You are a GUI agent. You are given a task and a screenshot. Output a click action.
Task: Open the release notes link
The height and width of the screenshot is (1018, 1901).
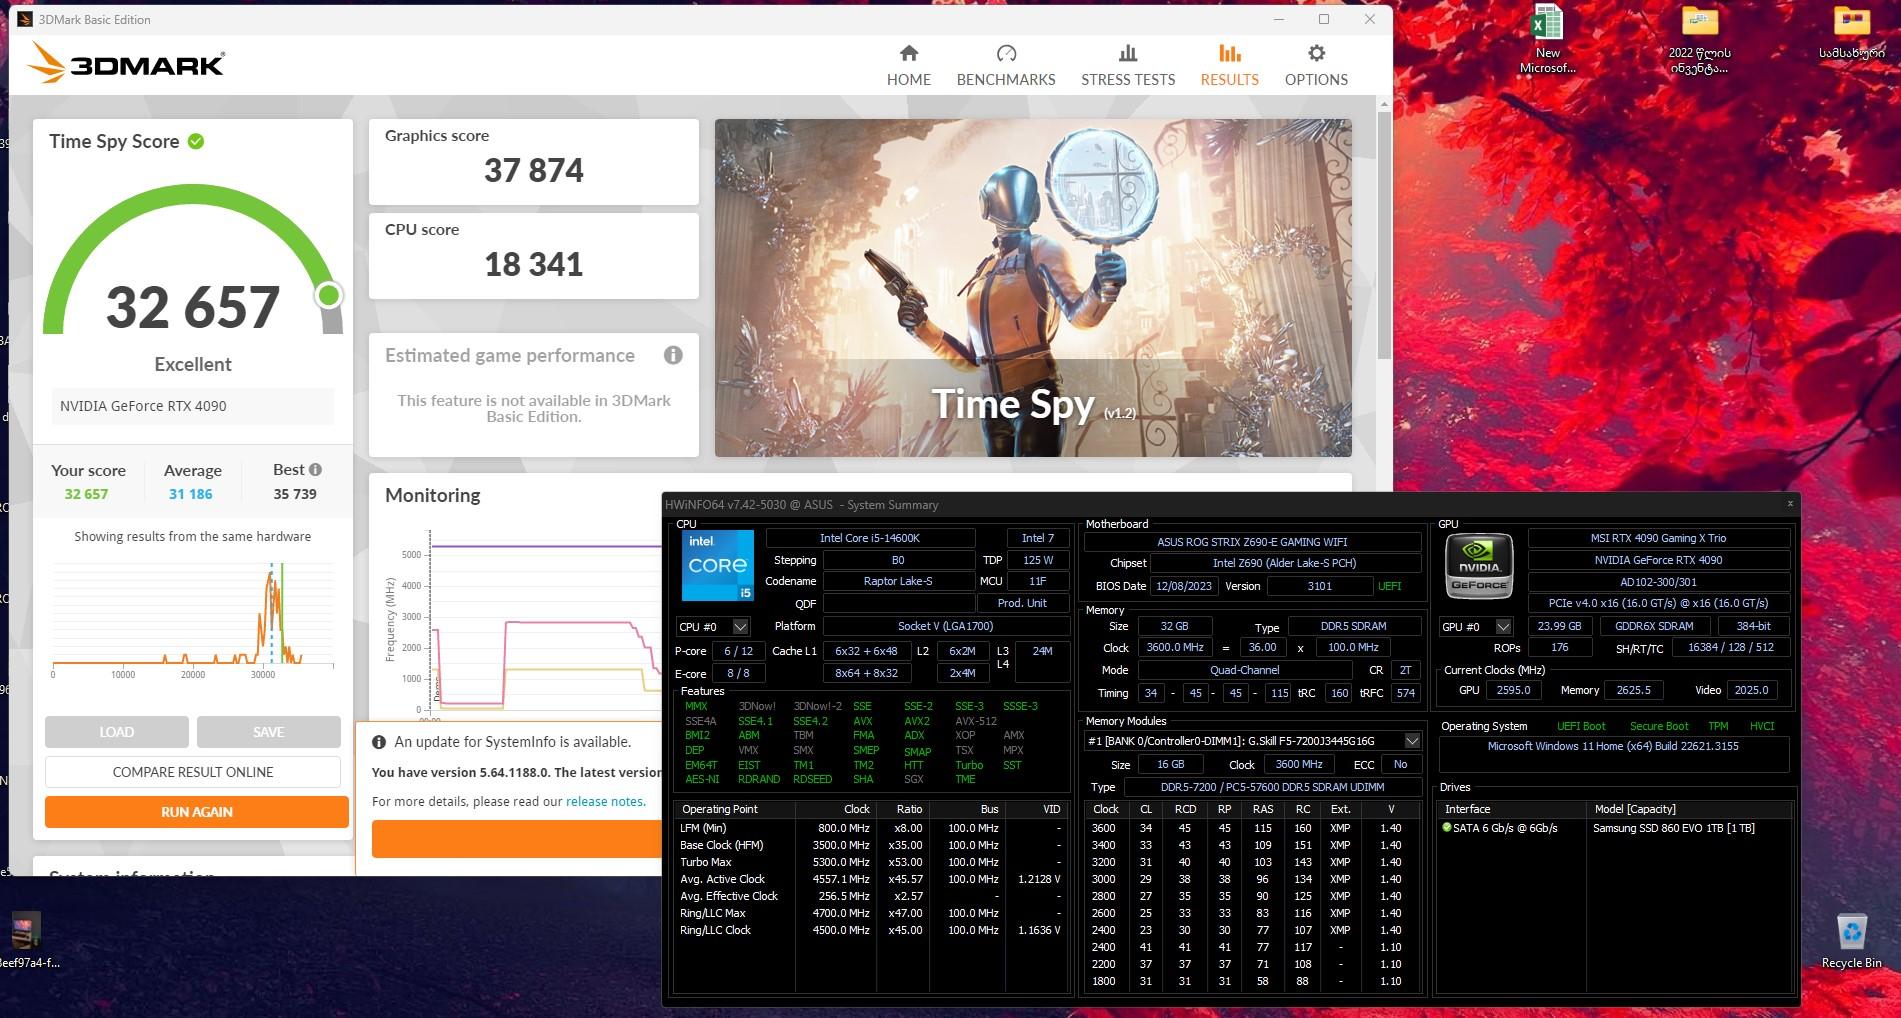click(x=605, y=802)
